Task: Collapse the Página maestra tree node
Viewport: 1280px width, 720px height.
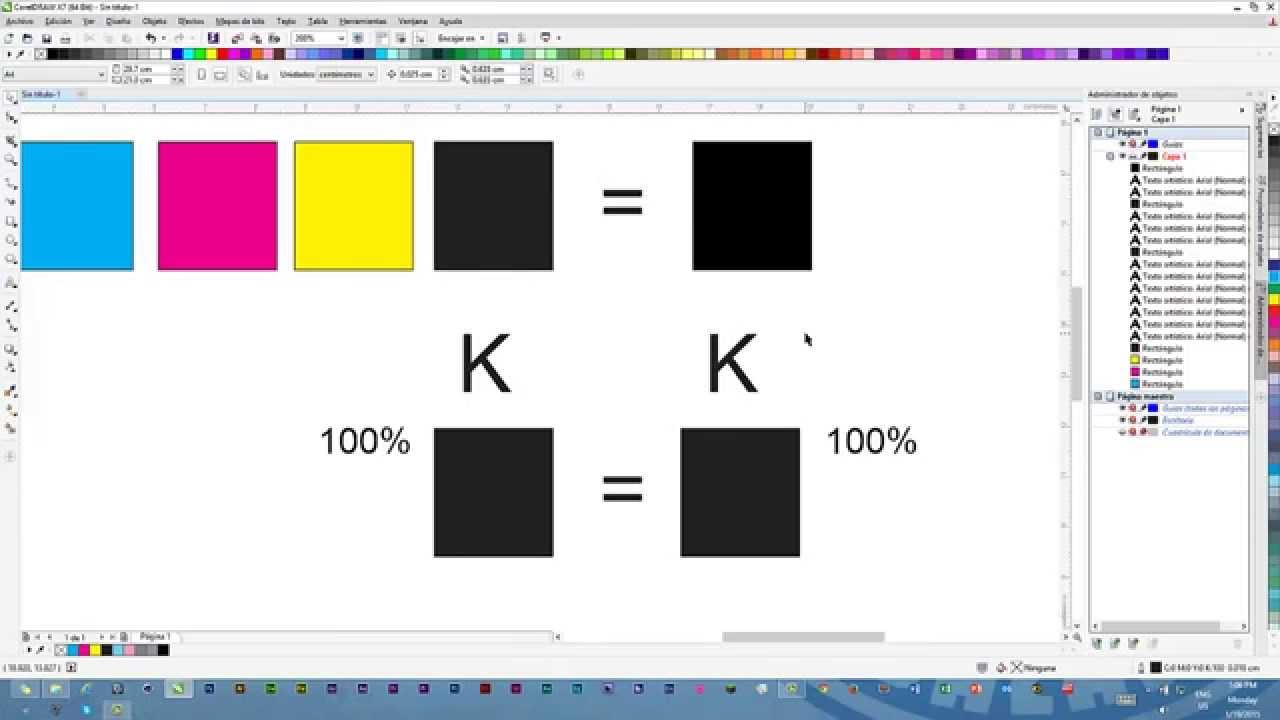Action: (x=1098, y=396)
